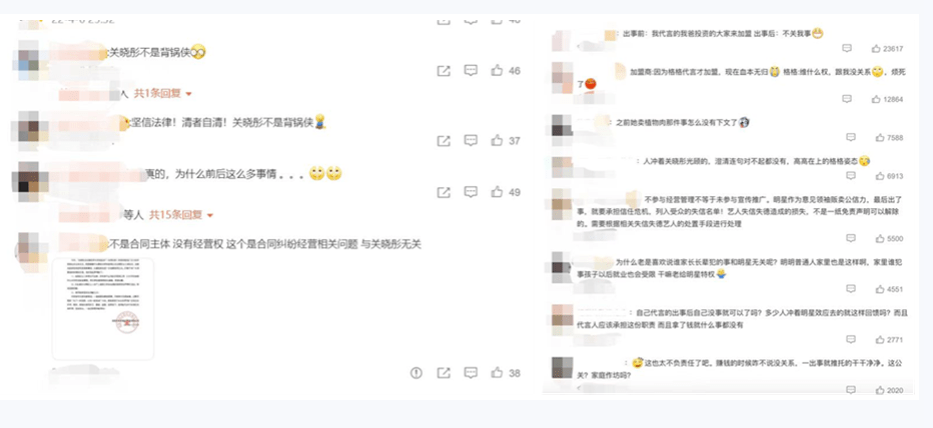Like the comment with 7588 likes

coord(879,138)
